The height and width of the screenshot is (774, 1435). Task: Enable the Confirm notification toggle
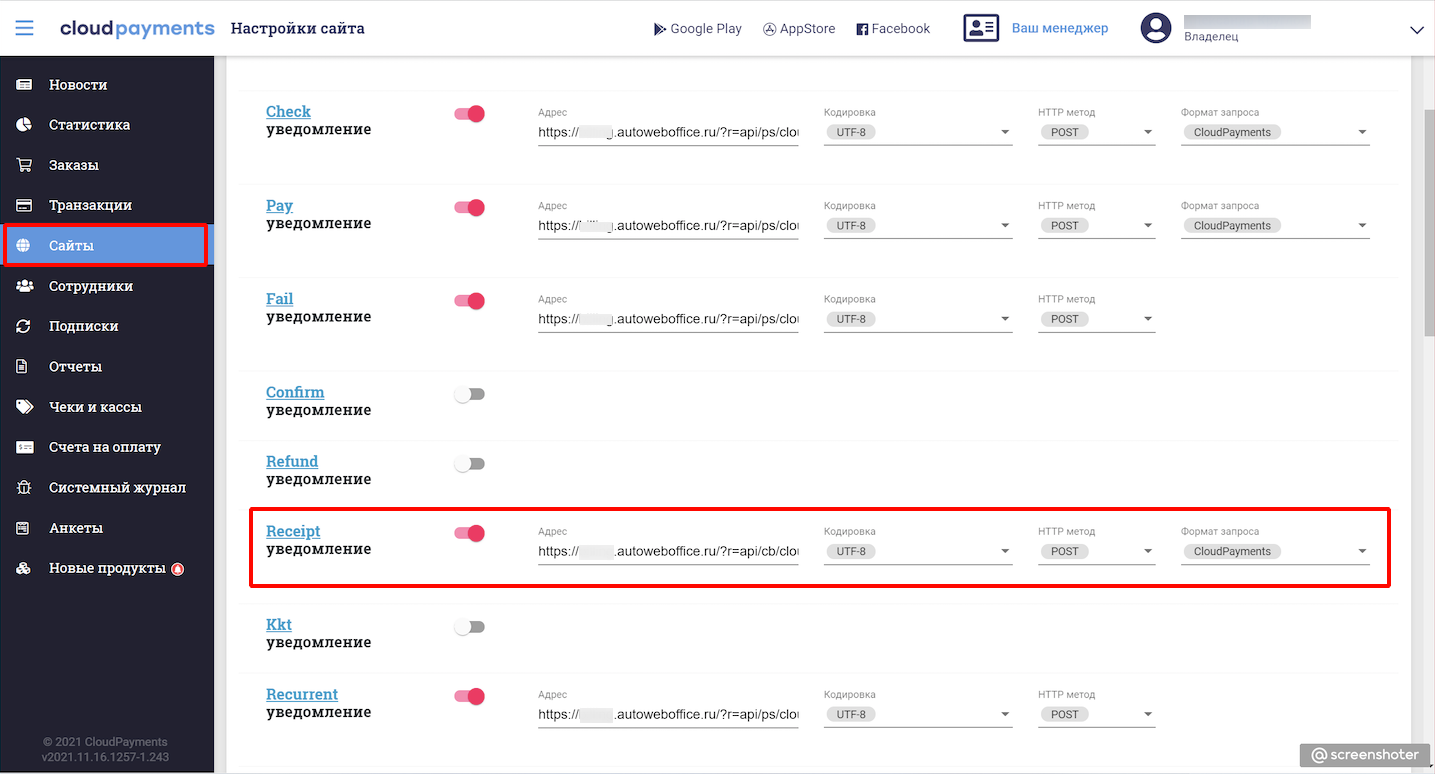coord(469,394)
